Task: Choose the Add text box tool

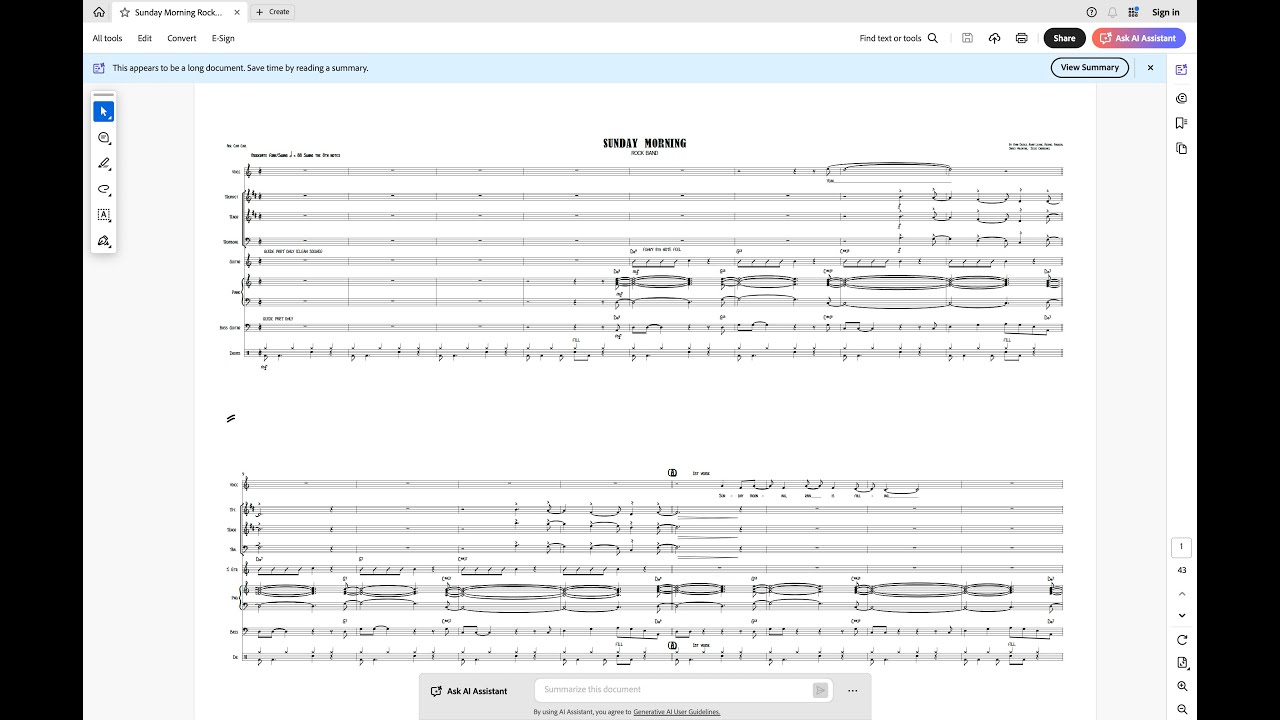Action: [104, 215]
